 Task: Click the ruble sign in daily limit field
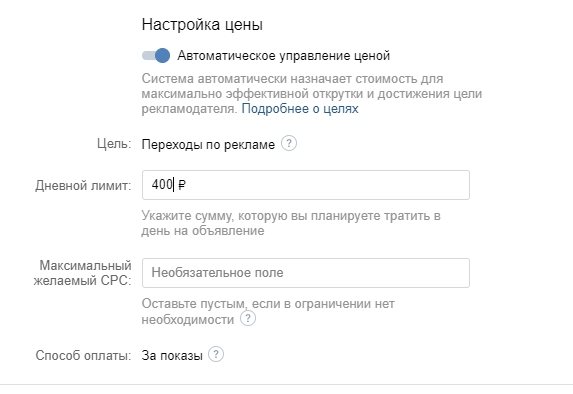tap(182, 185)
